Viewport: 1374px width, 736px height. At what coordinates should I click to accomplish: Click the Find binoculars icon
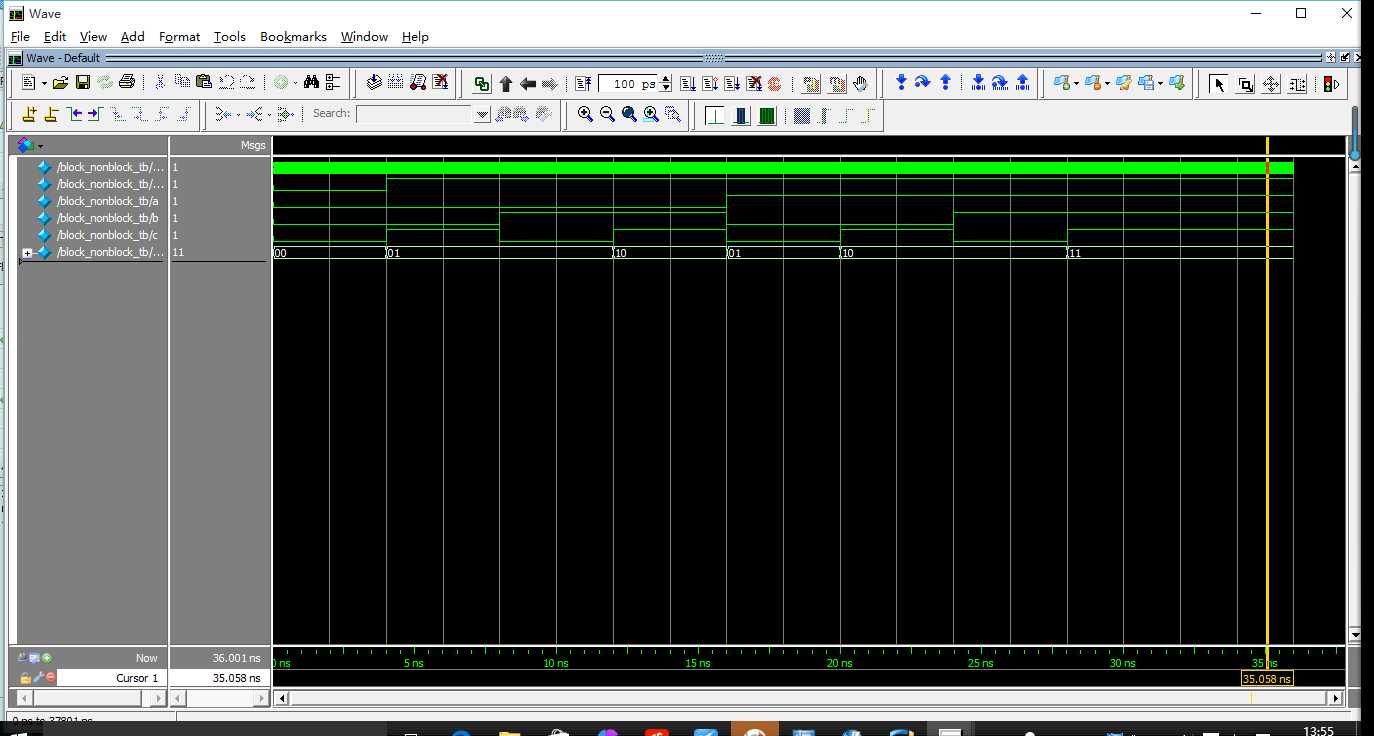point(311,83)
